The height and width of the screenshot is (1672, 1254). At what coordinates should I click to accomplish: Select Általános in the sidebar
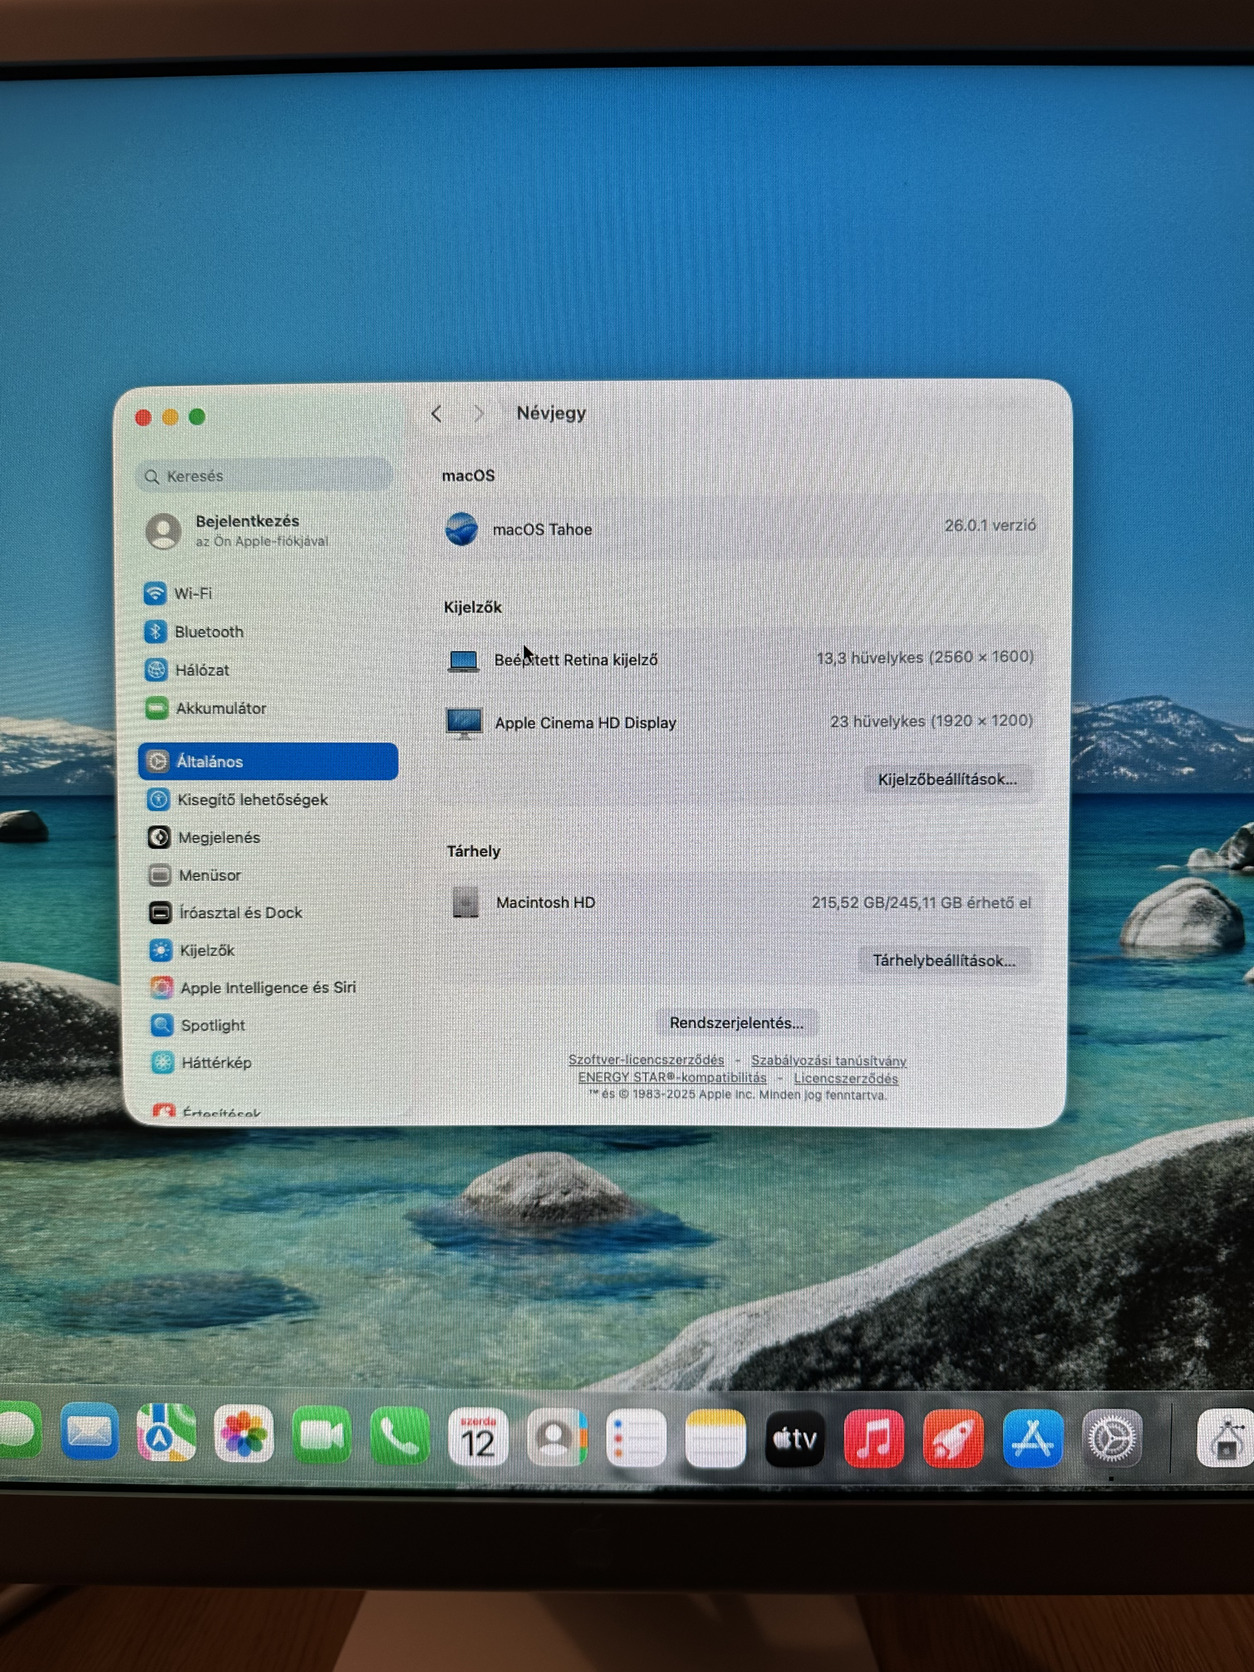pos(268,761)
